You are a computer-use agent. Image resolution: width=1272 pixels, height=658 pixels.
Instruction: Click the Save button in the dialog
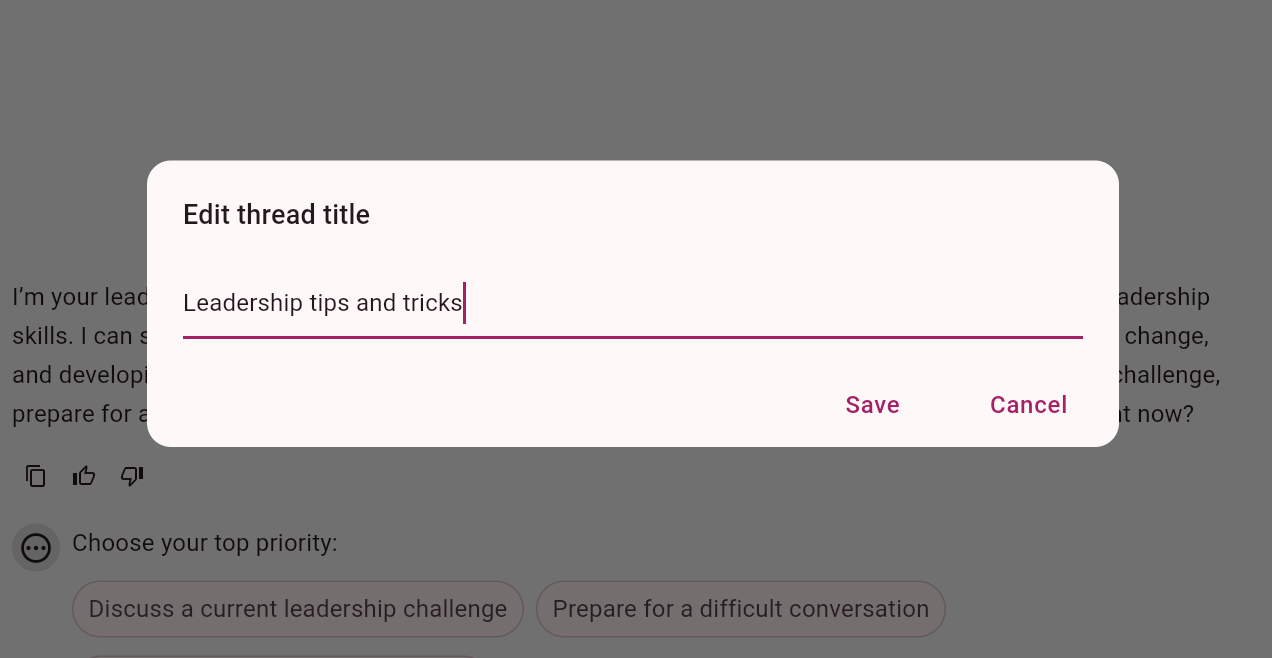coord(872,405)
